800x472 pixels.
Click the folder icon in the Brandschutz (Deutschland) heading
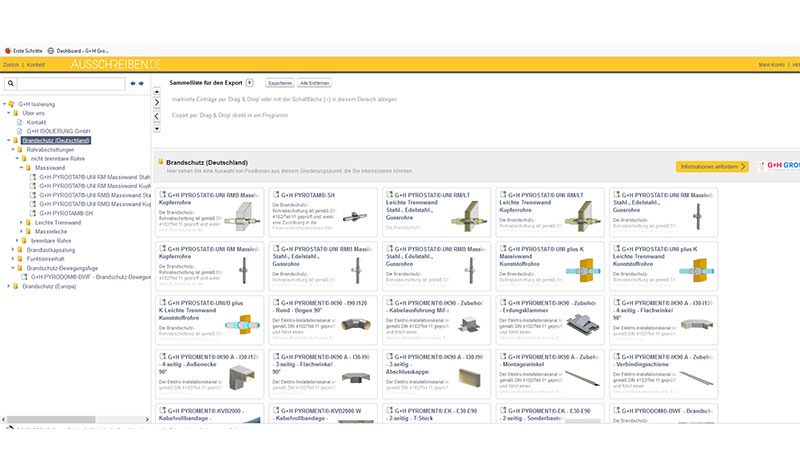[x=161, y=162]
